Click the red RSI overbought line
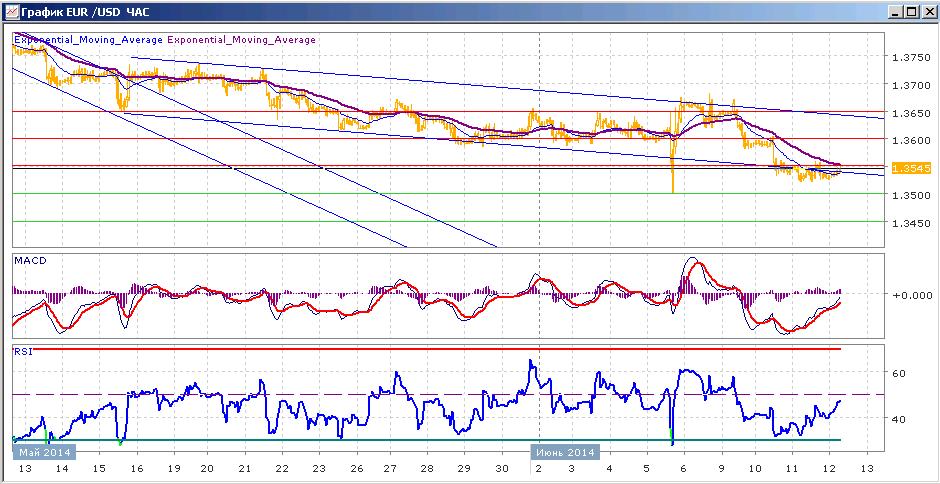The height and width of the screenshot is (484, 940). pos(427,348)
